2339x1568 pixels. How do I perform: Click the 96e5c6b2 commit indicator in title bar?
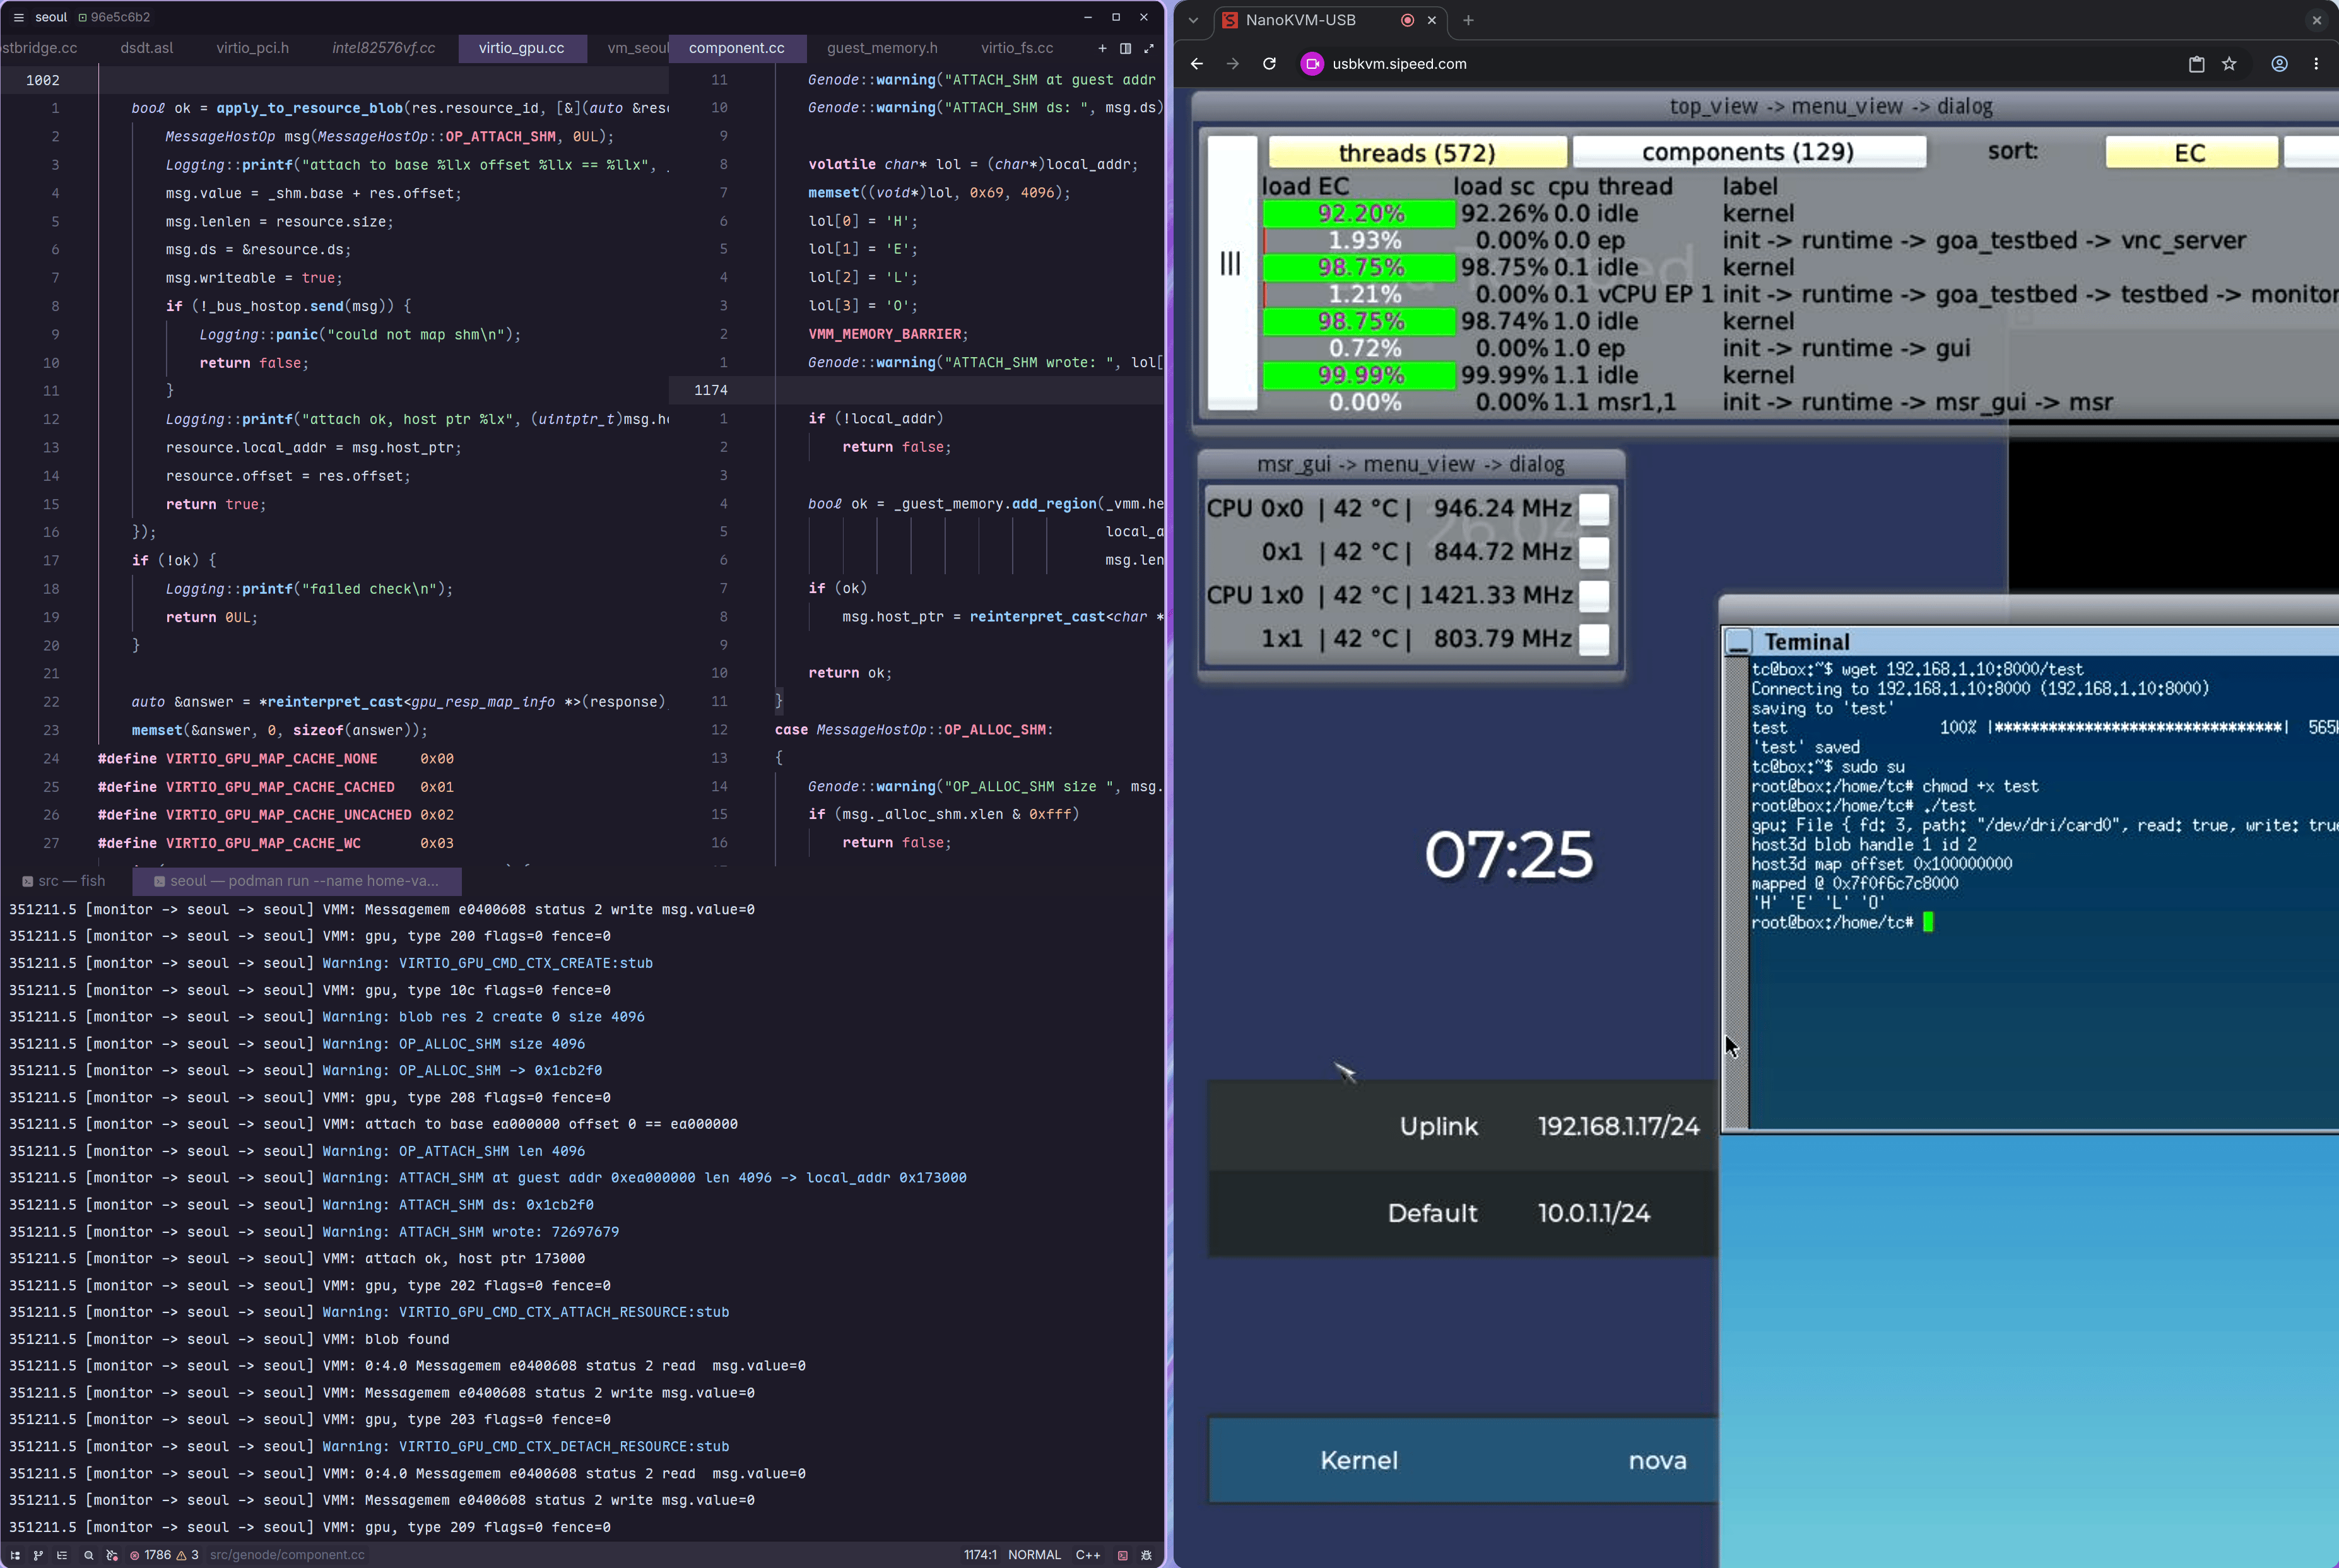[114, 17]
